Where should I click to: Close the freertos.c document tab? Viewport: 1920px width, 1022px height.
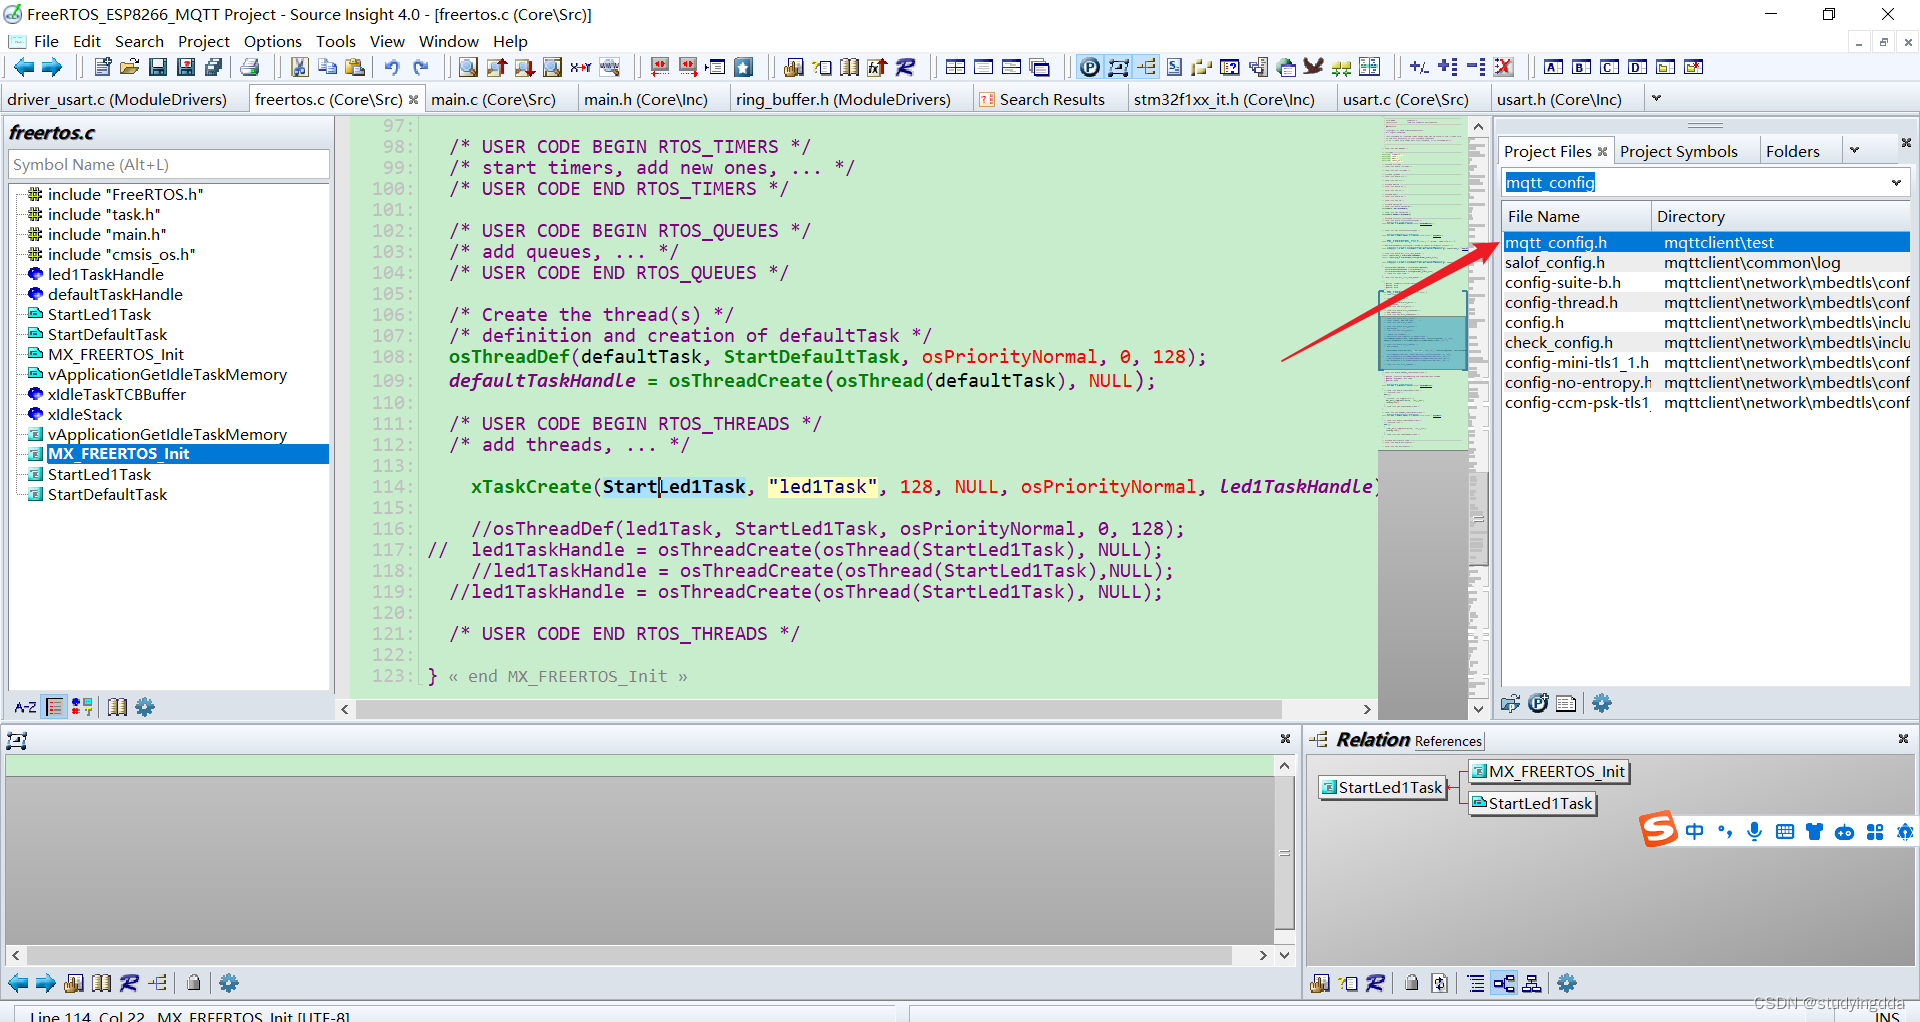413,99
